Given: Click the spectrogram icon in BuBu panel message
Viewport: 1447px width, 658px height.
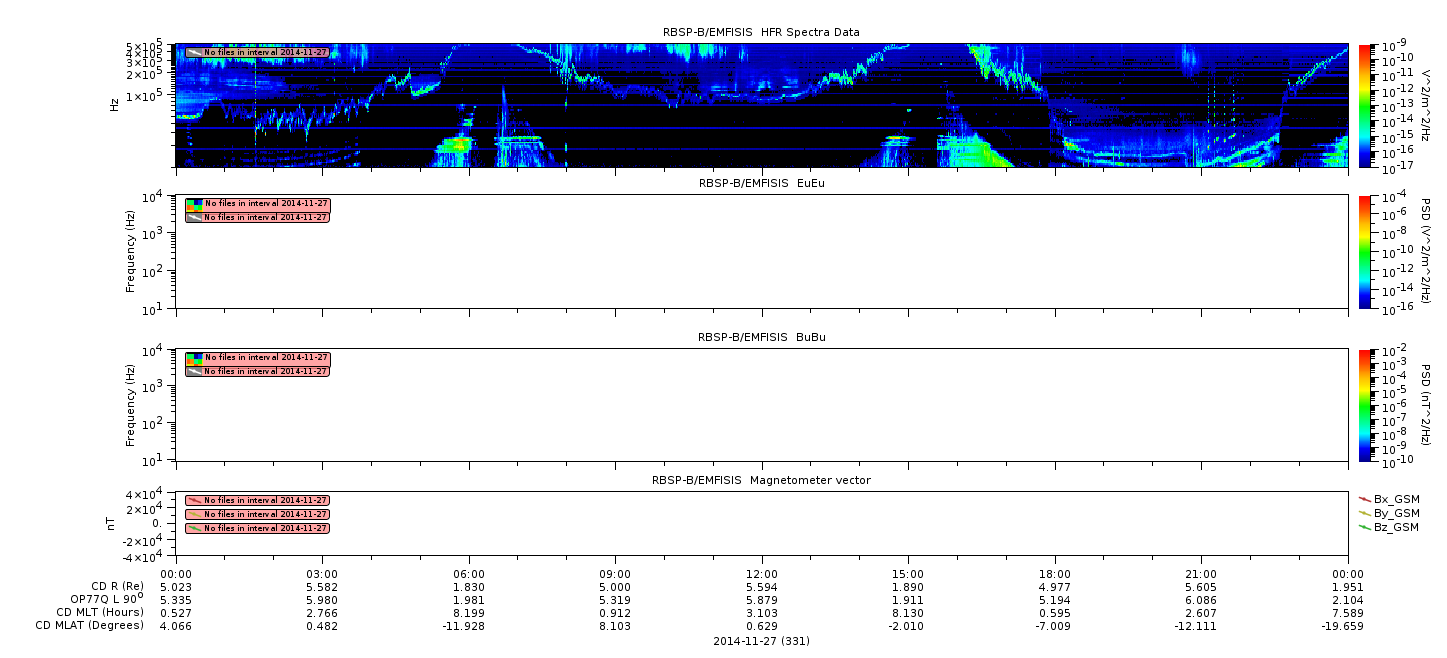Looking at the screenshot, I should pos(194,358).
